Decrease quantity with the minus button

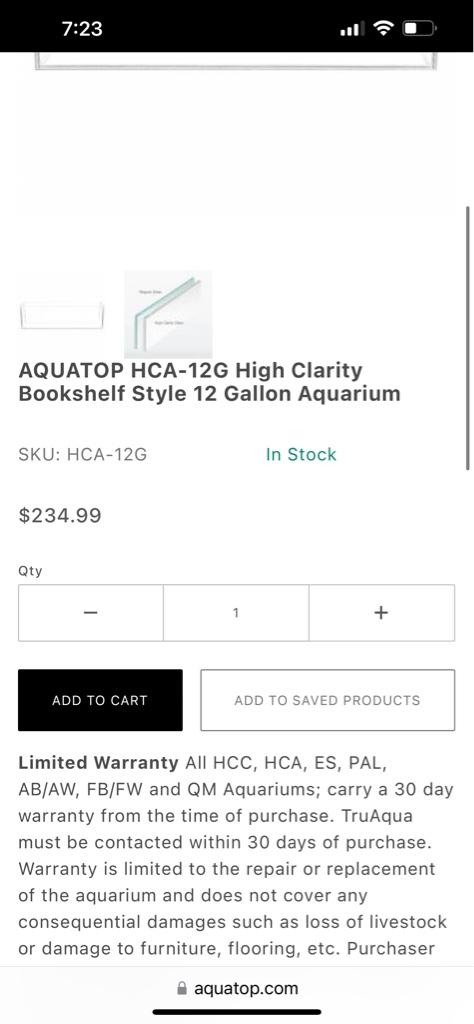coord(91,613)
